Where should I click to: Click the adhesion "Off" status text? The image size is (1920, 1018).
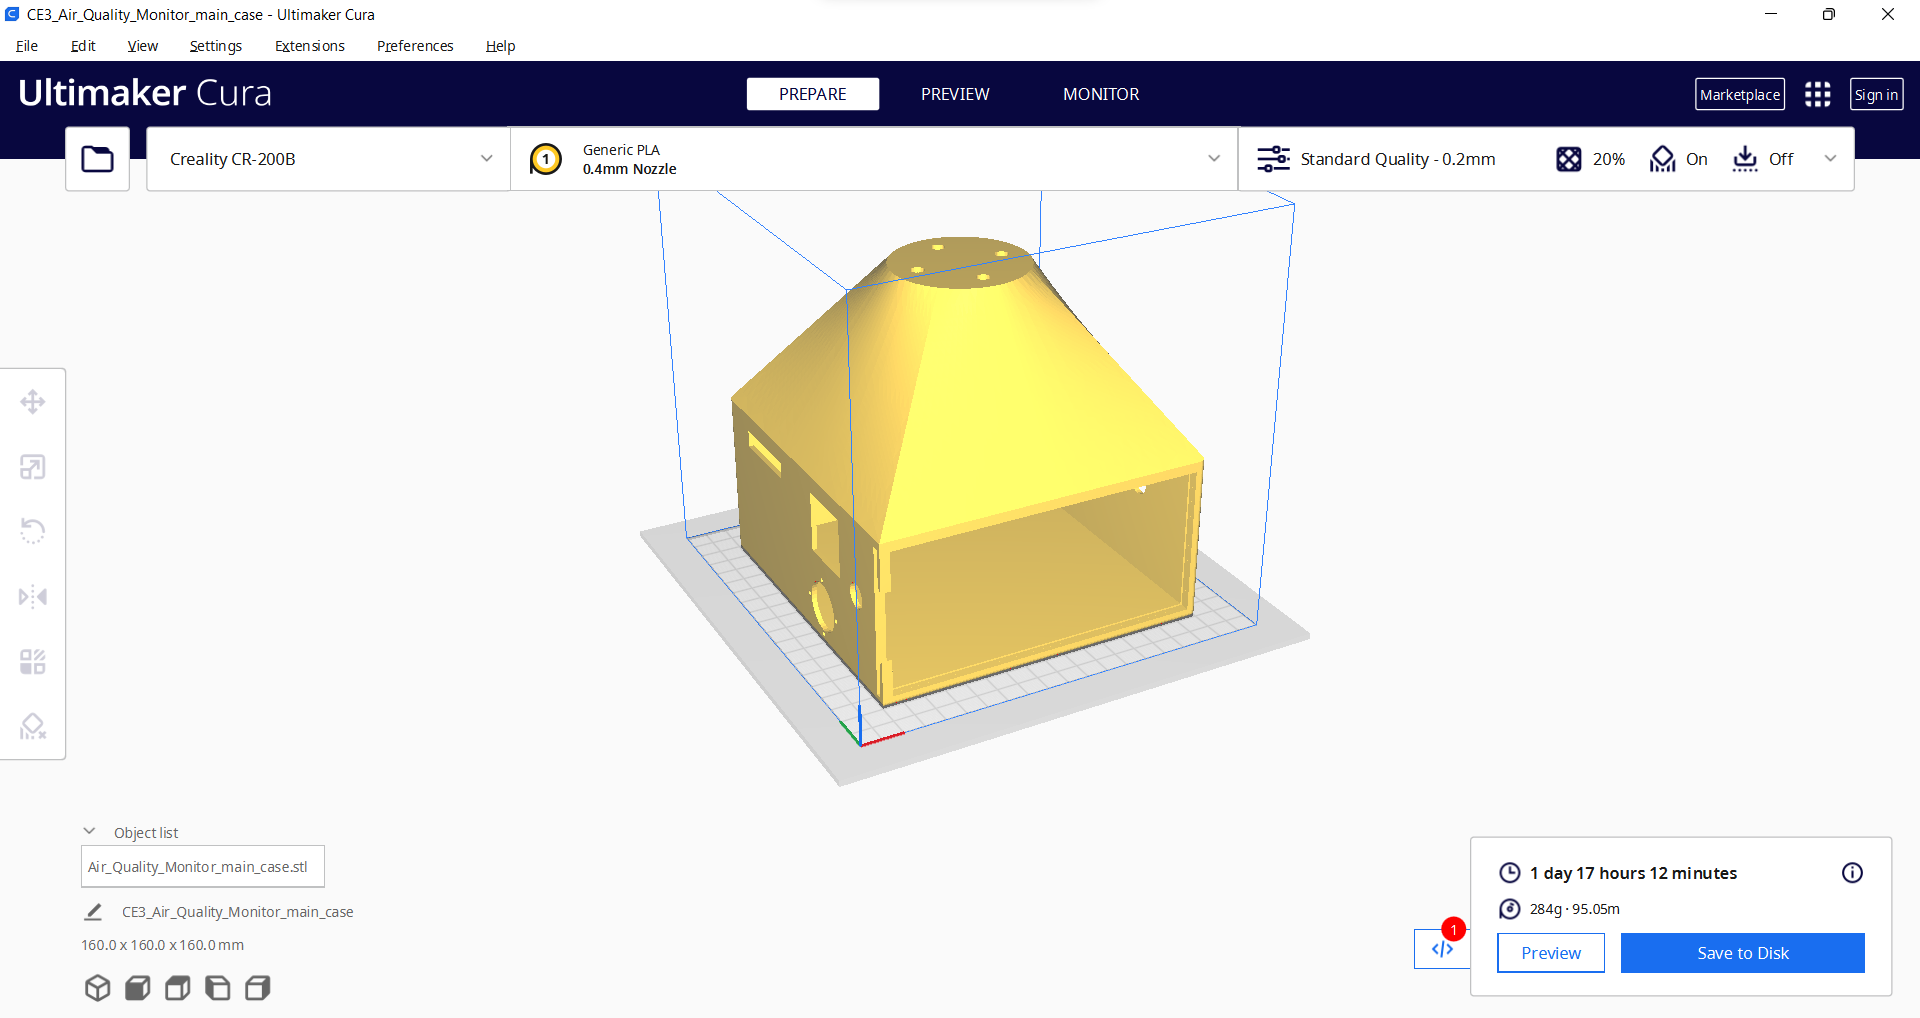pyautogui.click(x=1781, y=159)
